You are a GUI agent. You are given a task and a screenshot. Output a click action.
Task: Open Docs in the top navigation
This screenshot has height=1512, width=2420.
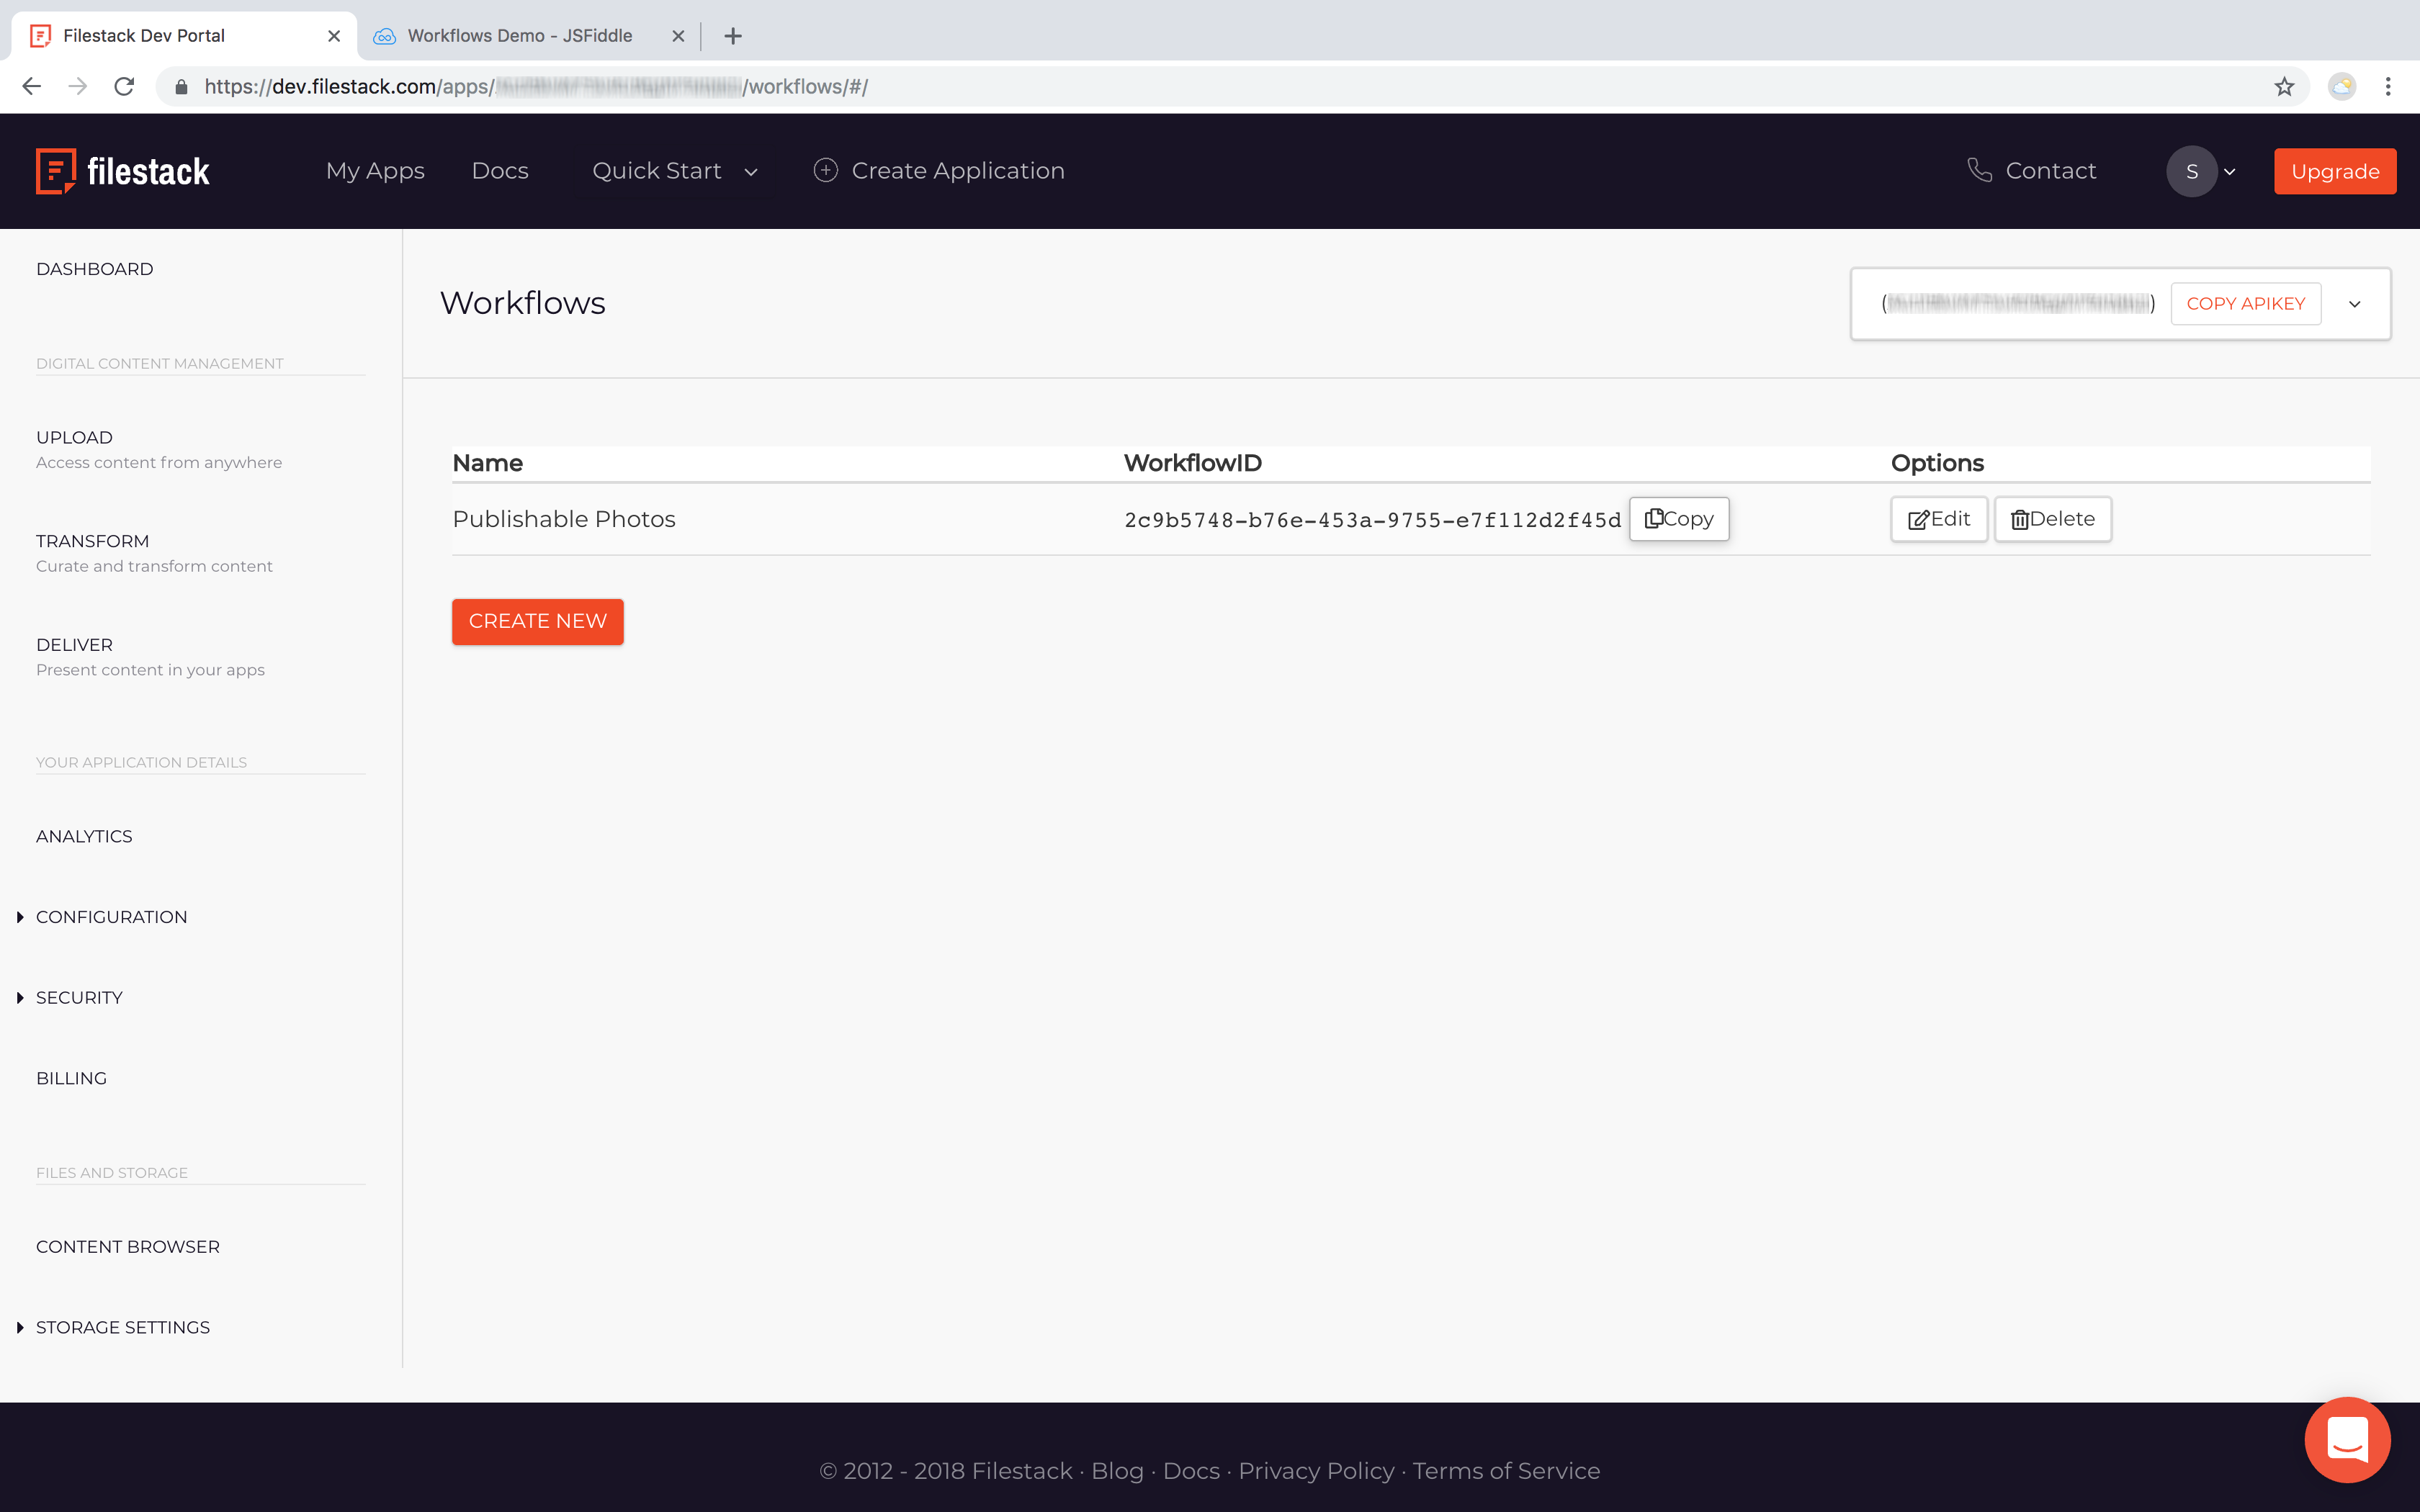[x=500, y=171]
